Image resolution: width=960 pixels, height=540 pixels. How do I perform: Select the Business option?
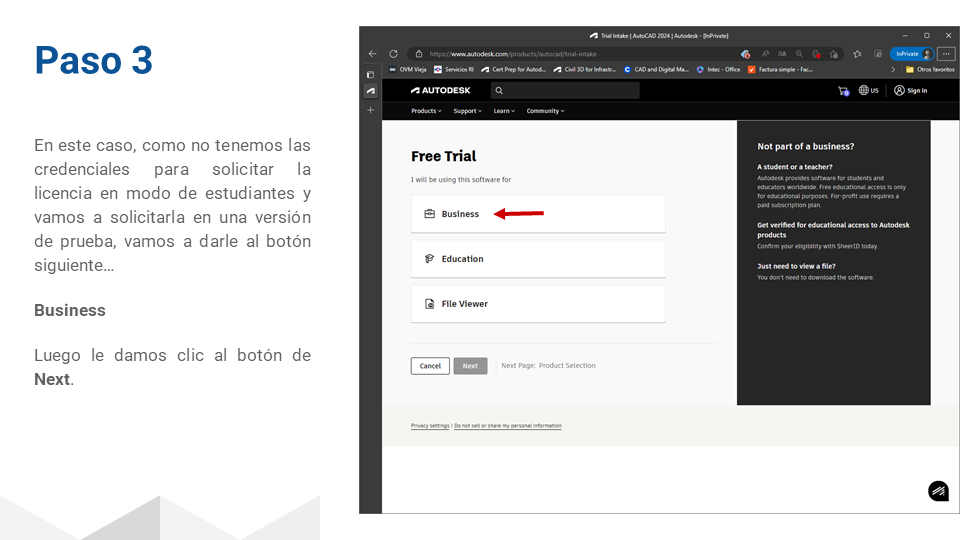tap(538, 214)
